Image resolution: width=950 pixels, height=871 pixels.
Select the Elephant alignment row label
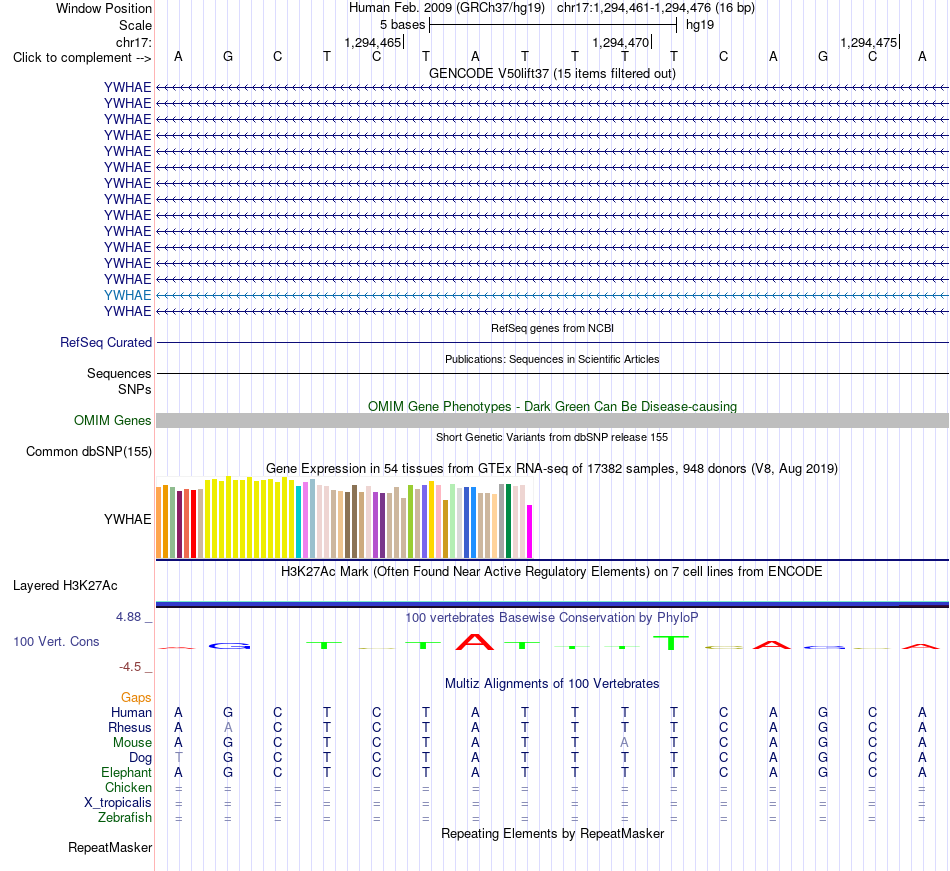[126, 772]
